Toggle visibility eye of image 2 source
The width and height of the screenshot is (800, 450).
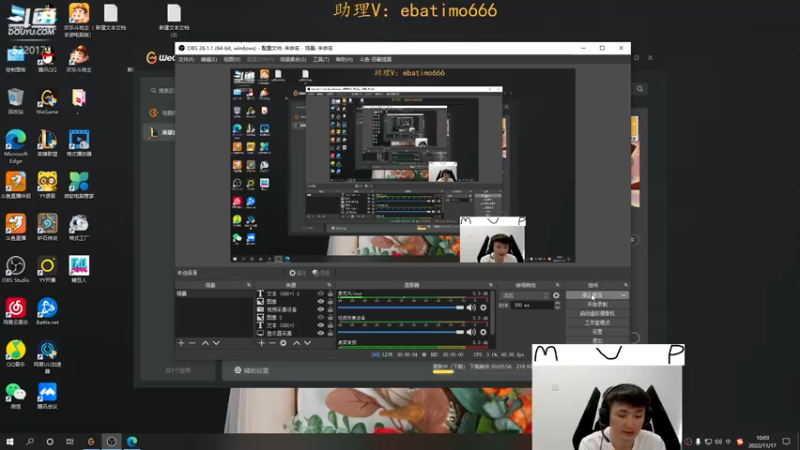point(320,317)
